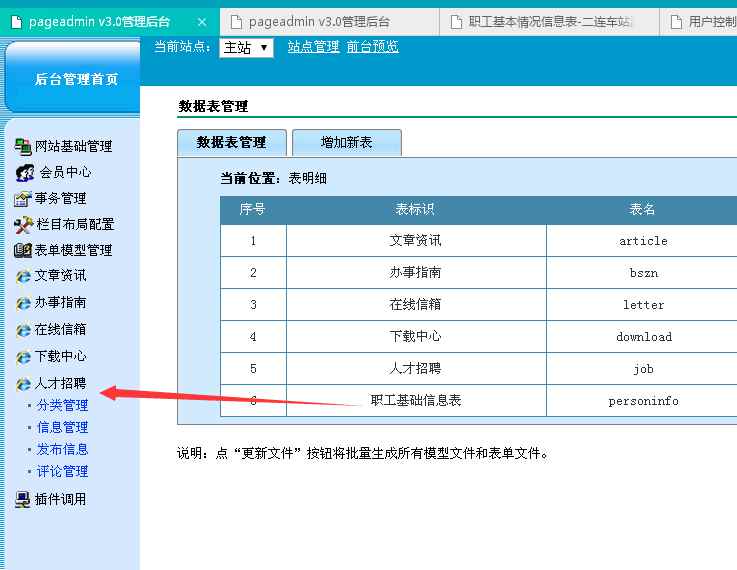Screen dimensions: 737x570
Task: Click the 表单模型管理 book icon
Action: tap(23, 250)
